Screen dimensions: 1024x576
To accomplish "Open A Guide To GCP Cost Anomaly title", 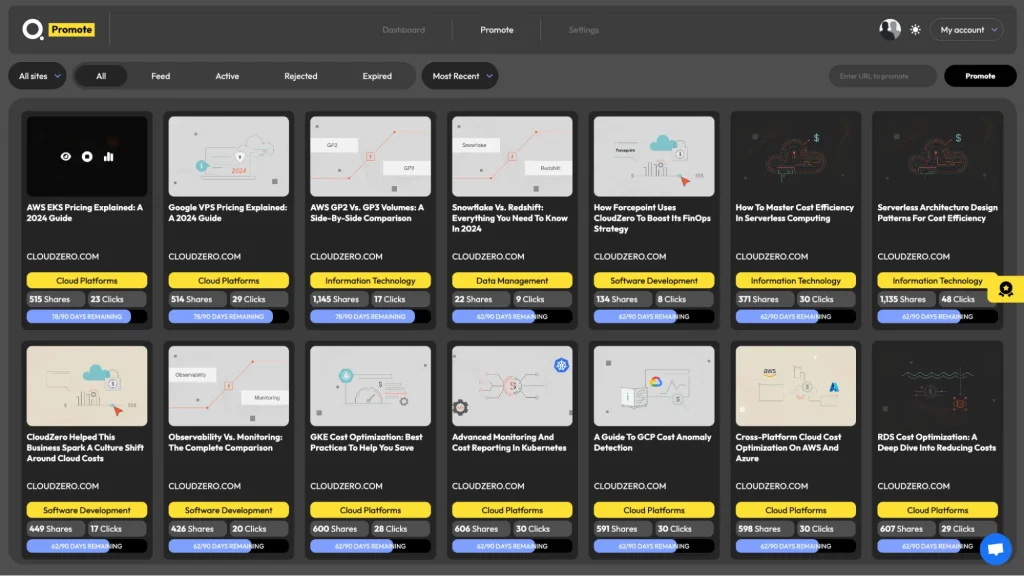I will click(x=652, y=442).
